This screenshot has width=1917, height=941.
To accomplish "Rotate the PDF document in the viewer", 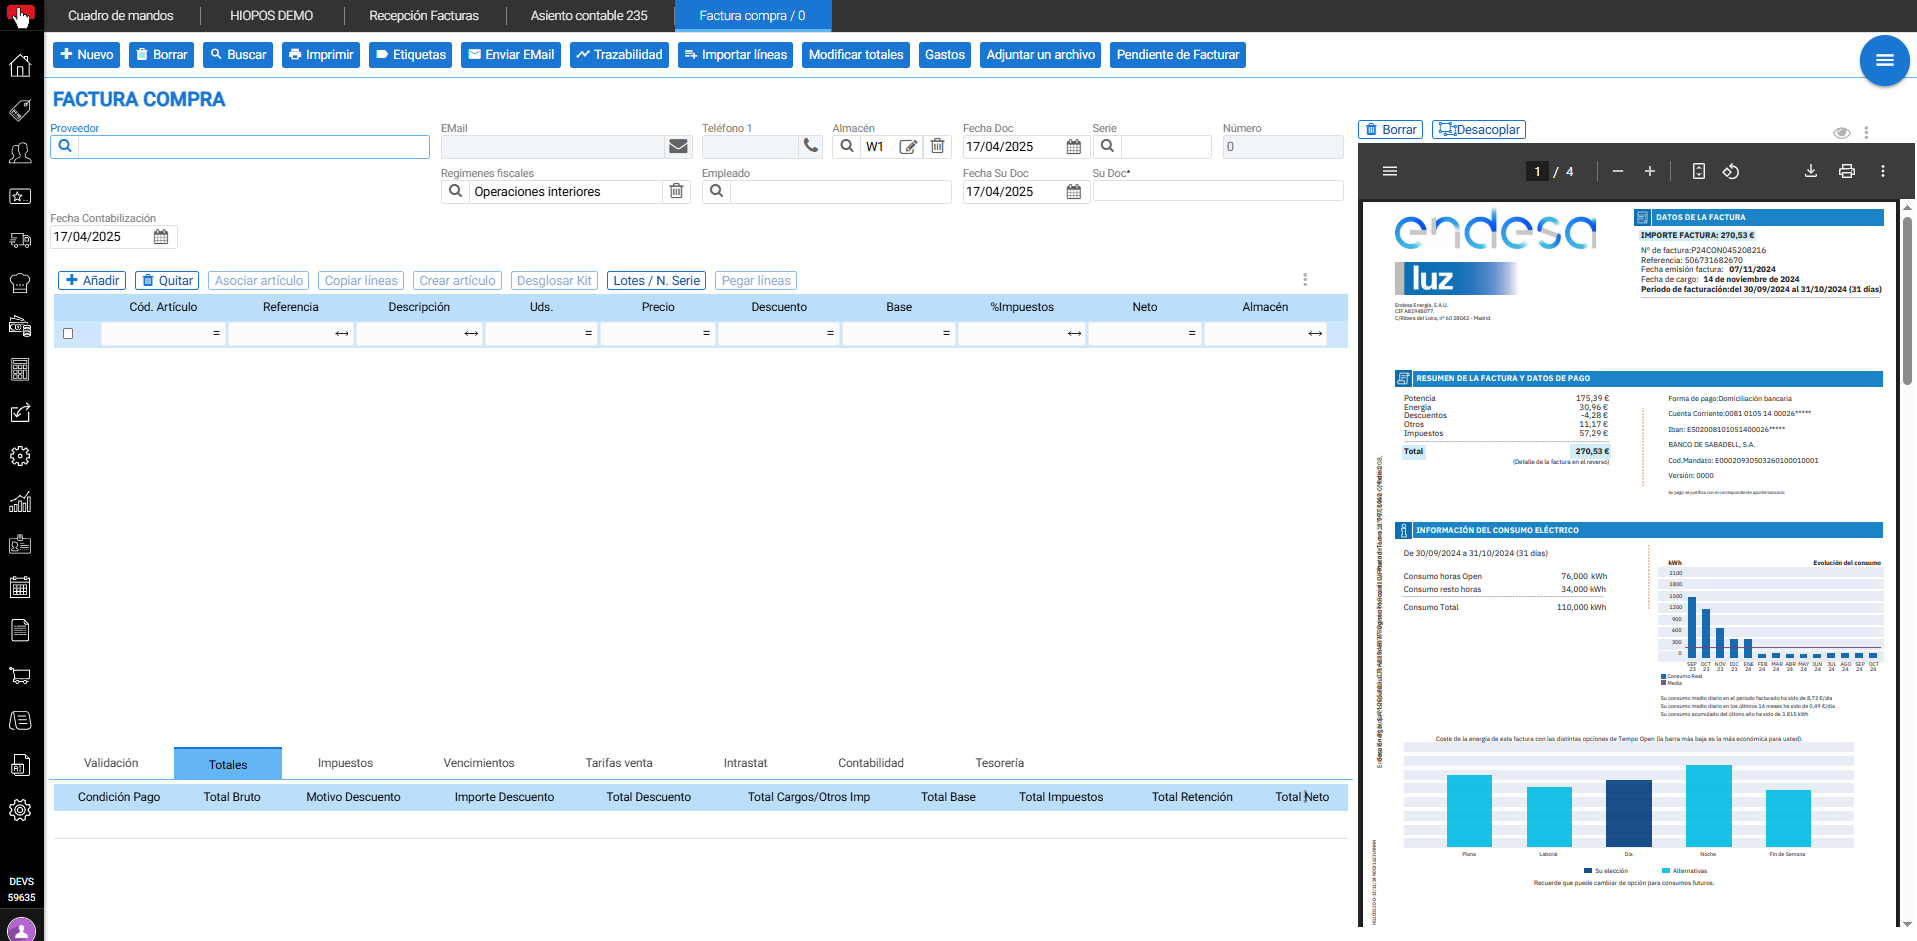I will tap(1731, 172).
